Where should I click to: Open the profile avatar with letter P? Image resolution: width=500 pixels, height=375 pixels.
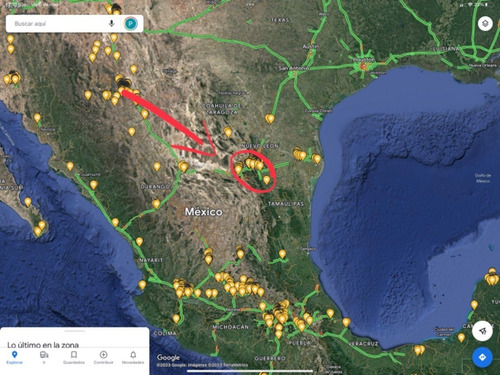(131, 23)
